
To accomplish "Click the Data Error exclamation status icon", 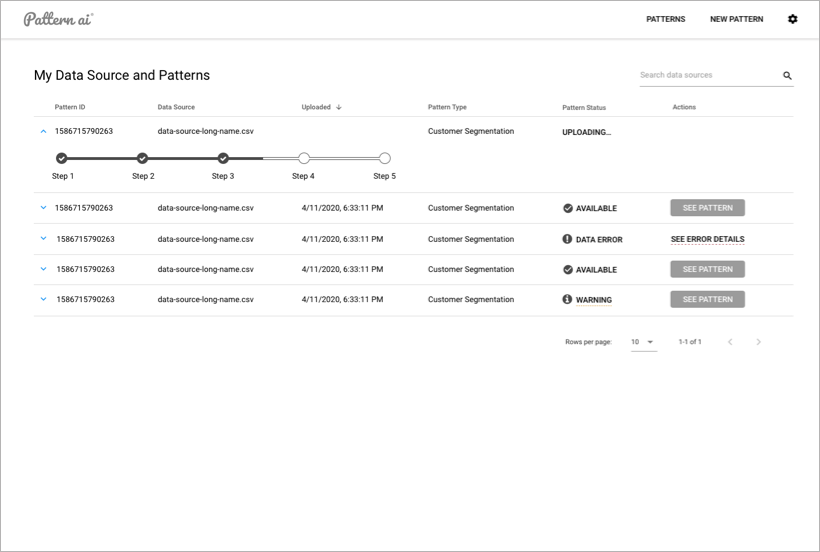I will [x=567, y=239].
